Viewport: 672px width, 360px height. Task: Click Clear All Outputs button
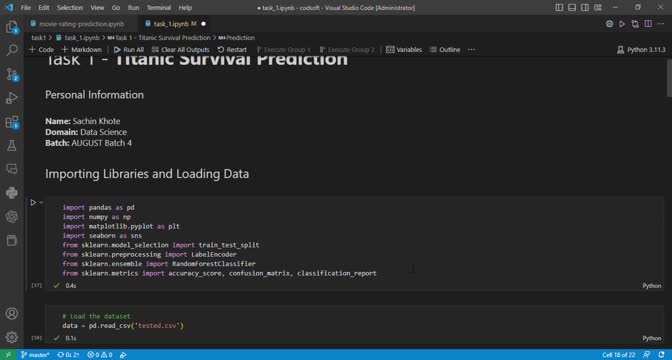point(180,50)
